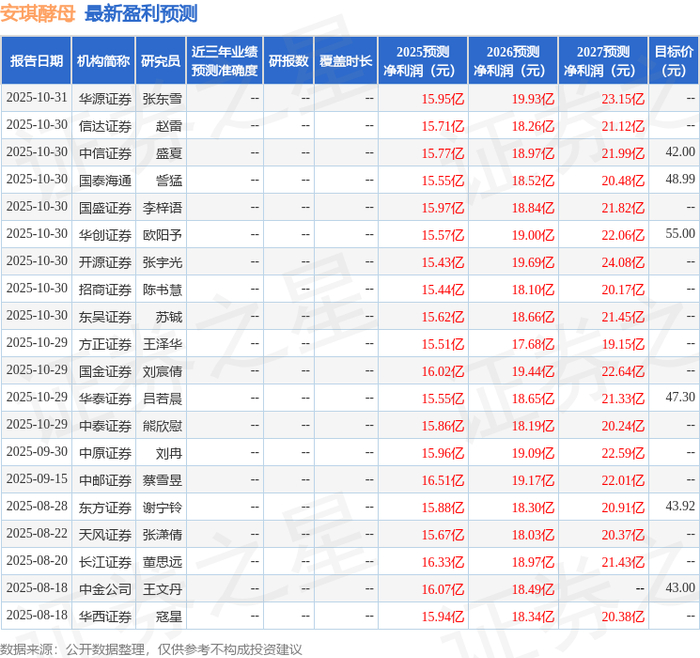Click the 研报数 column header
This screenshot has height=658, width=700.
tap(288, 61)
